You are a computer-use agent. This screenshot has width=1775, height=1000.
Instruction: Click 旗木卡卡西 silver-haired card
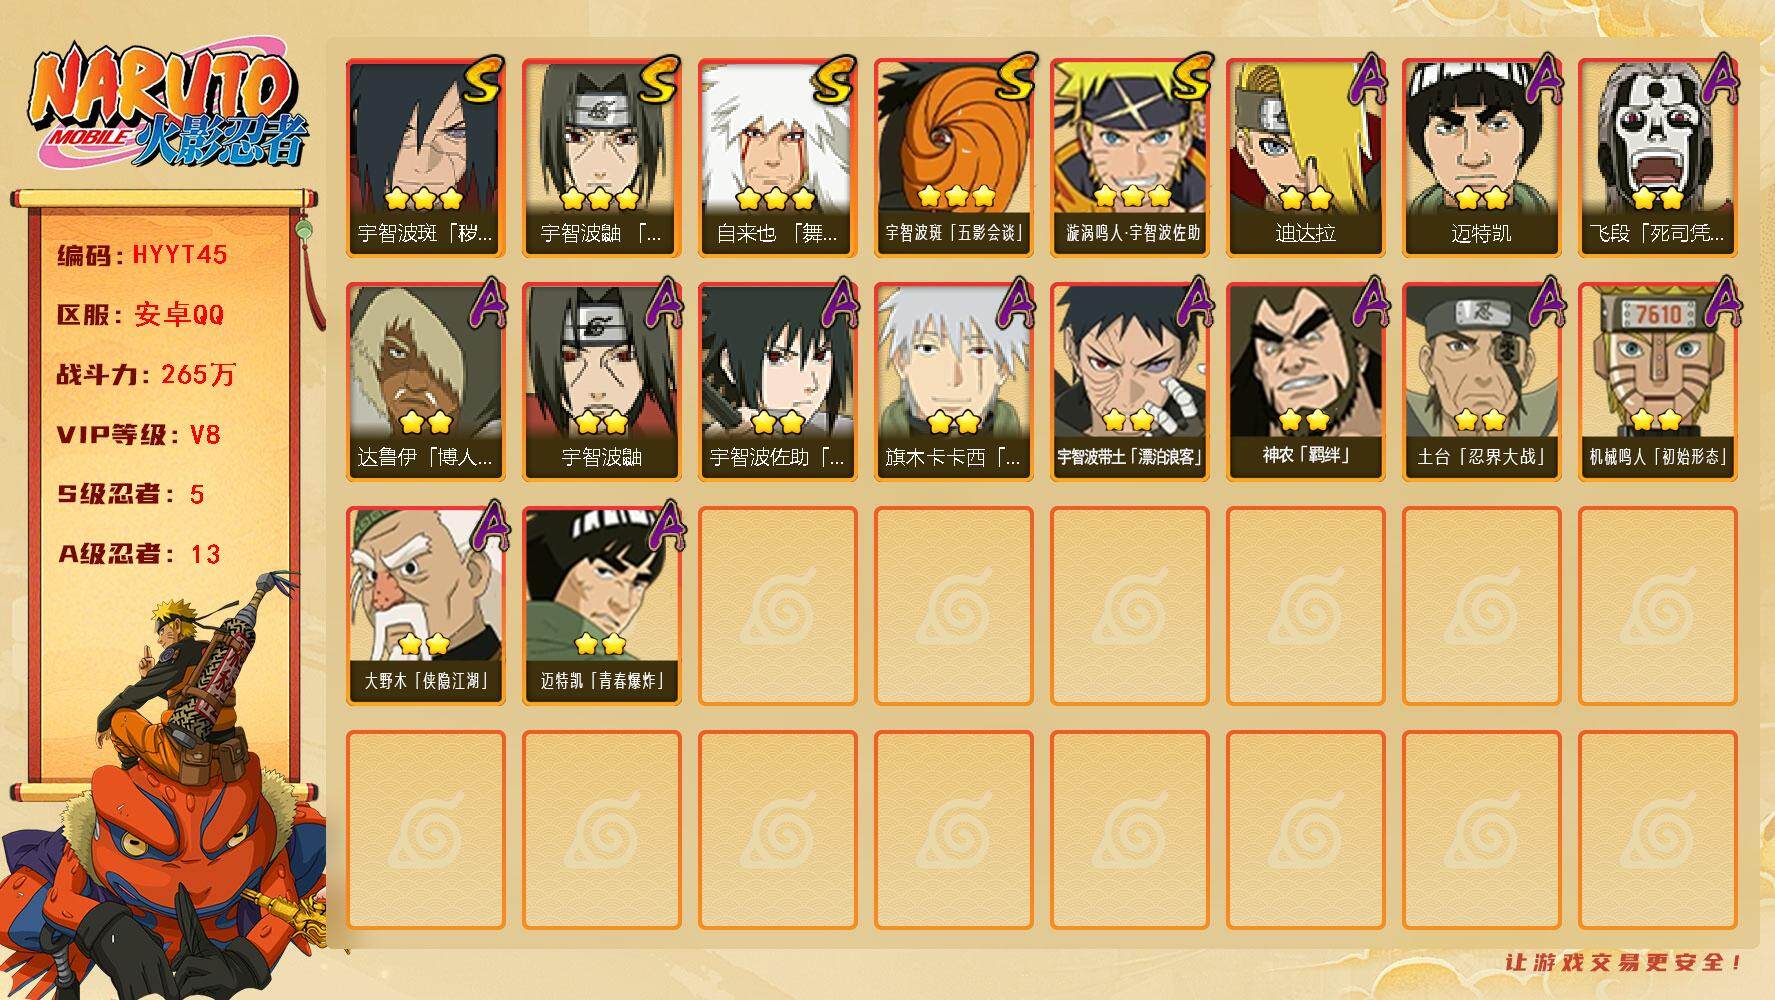[953, 382]
